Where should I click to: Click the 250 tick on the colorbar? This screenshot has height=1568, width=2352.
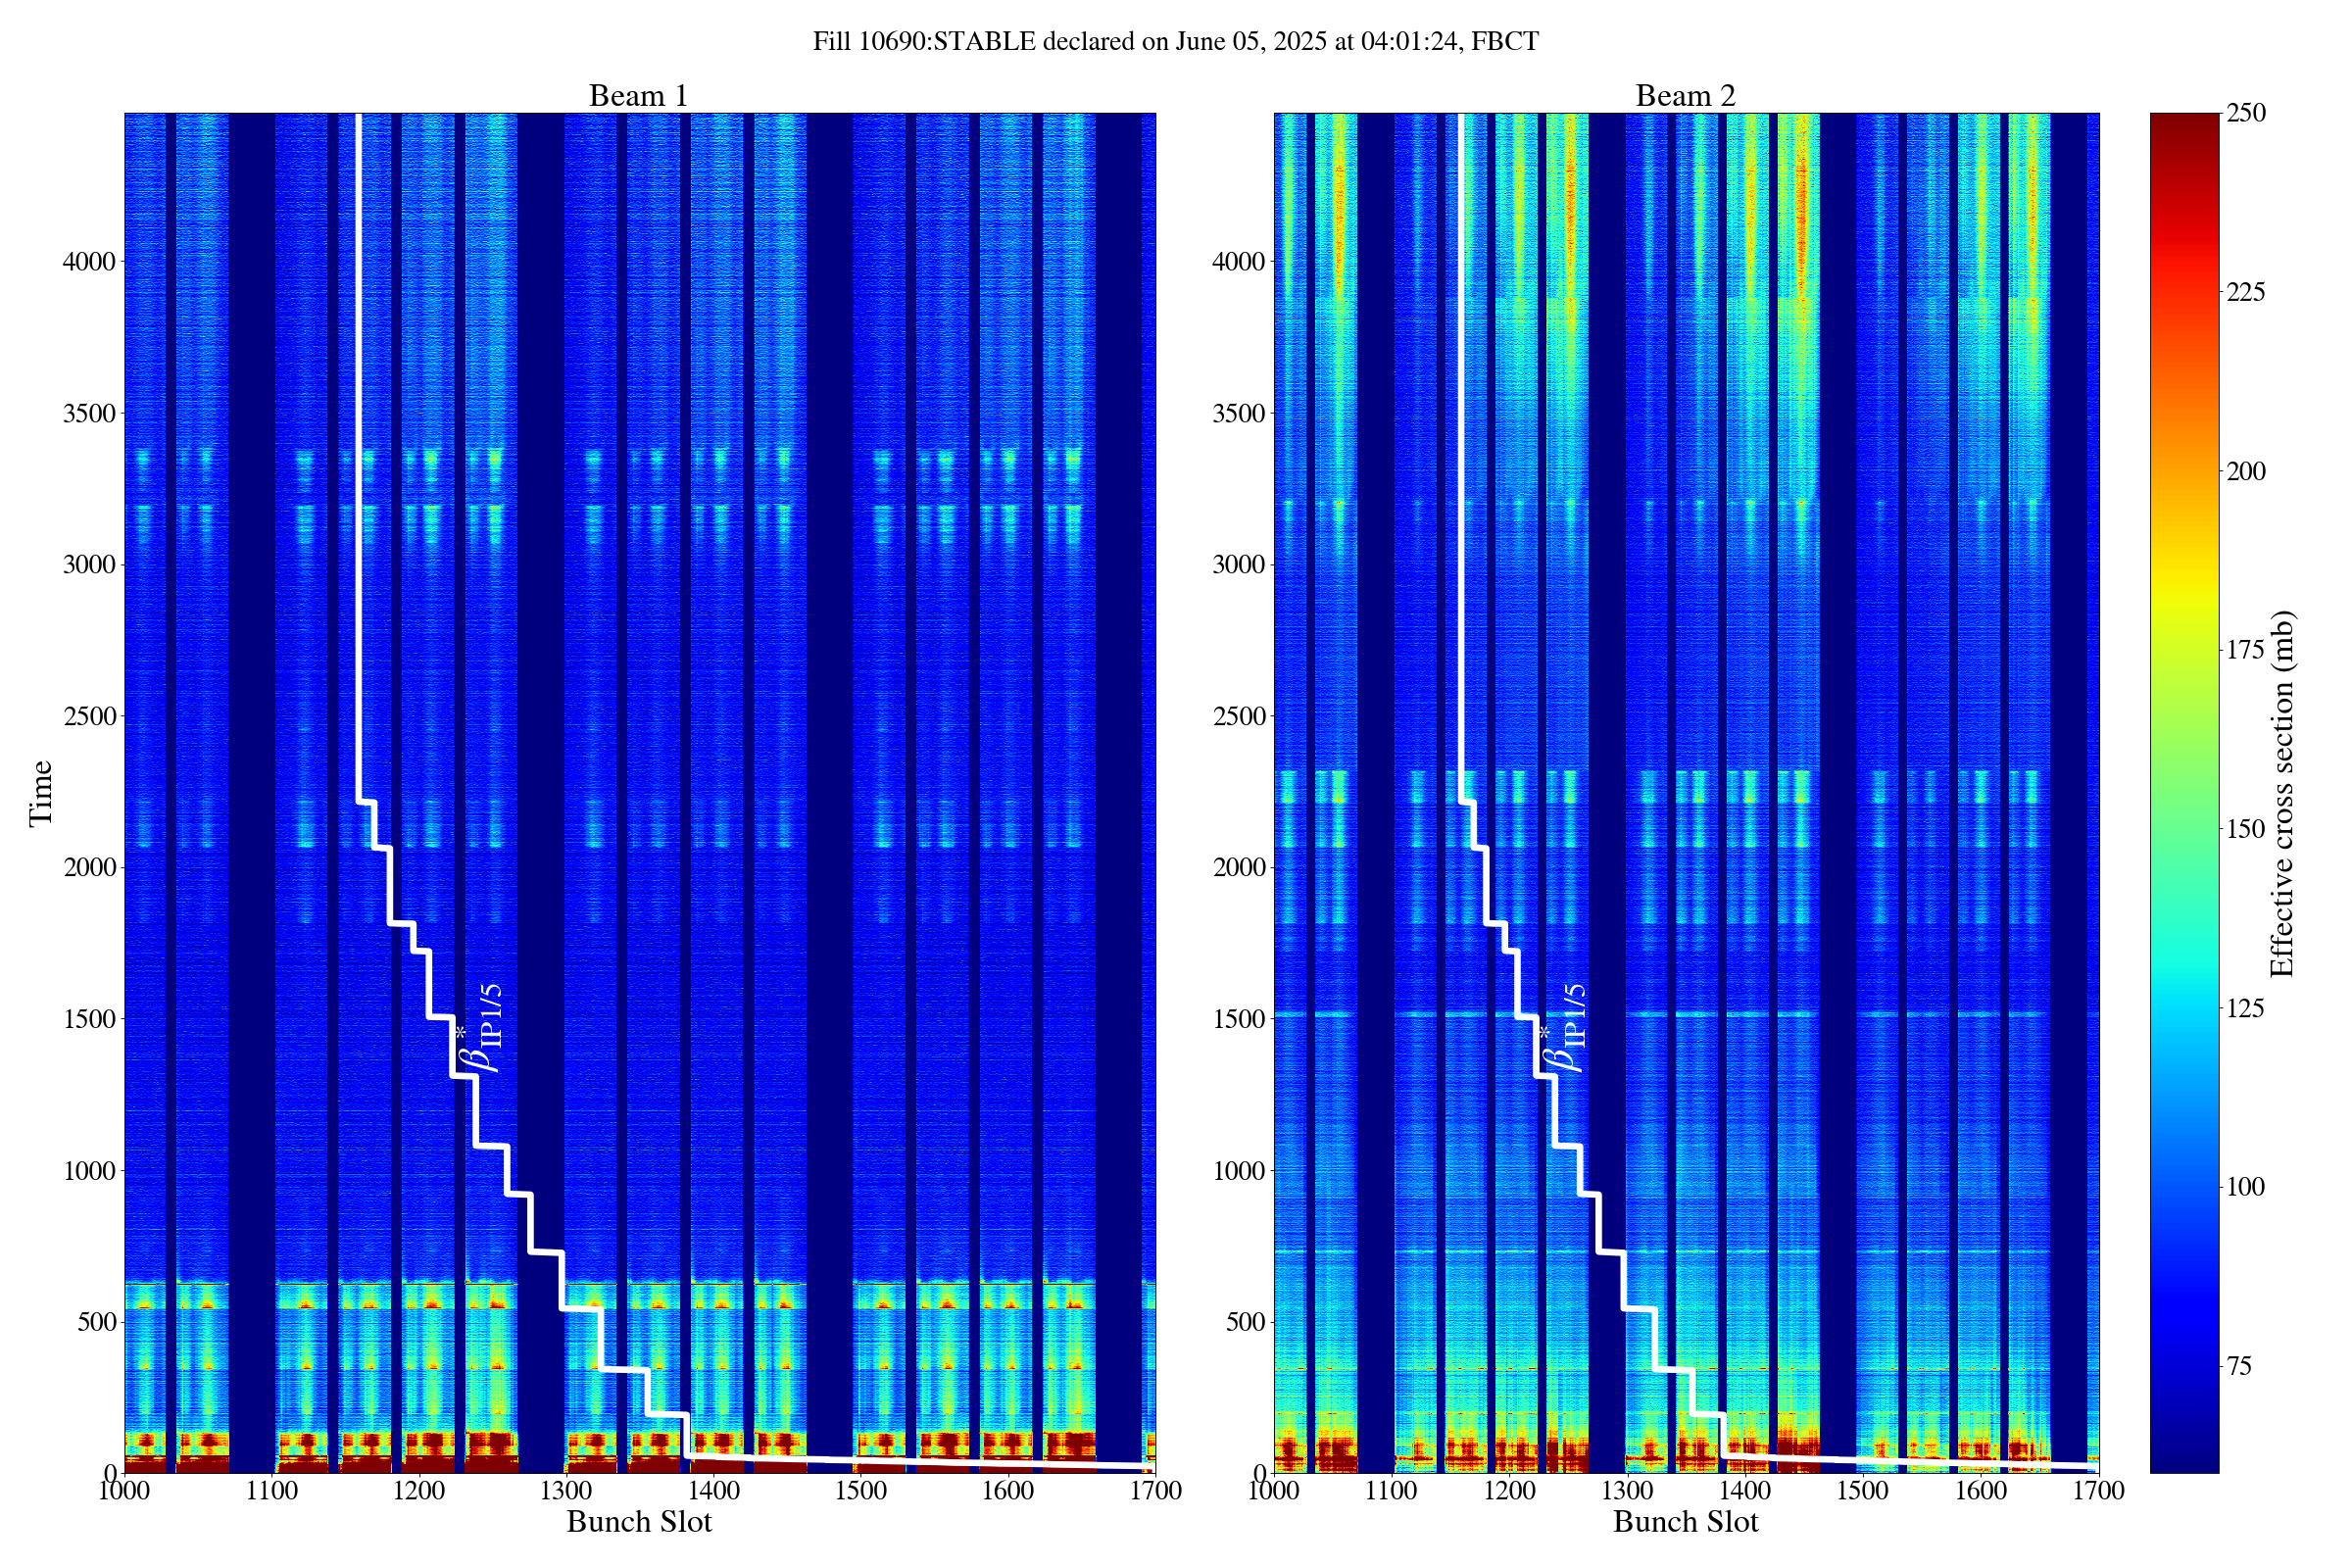click(x=2246, y=113)
